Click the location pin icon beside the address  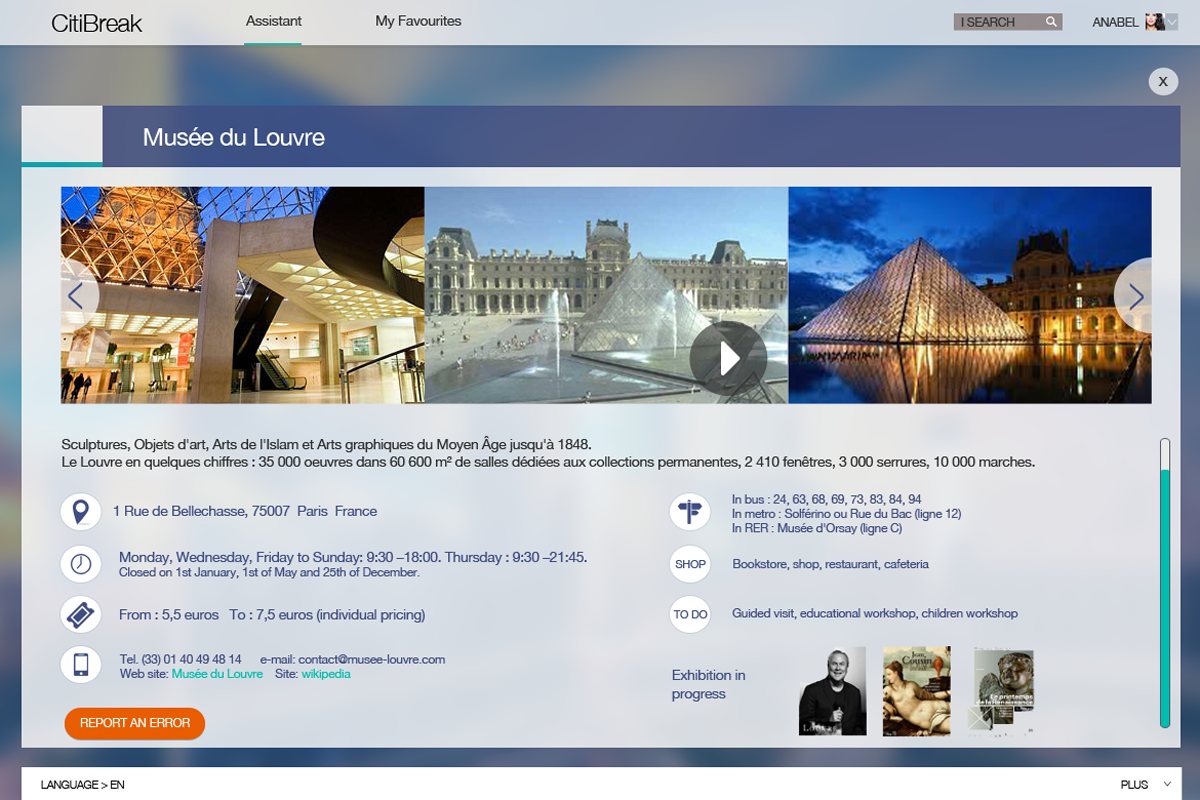point(80,512)
